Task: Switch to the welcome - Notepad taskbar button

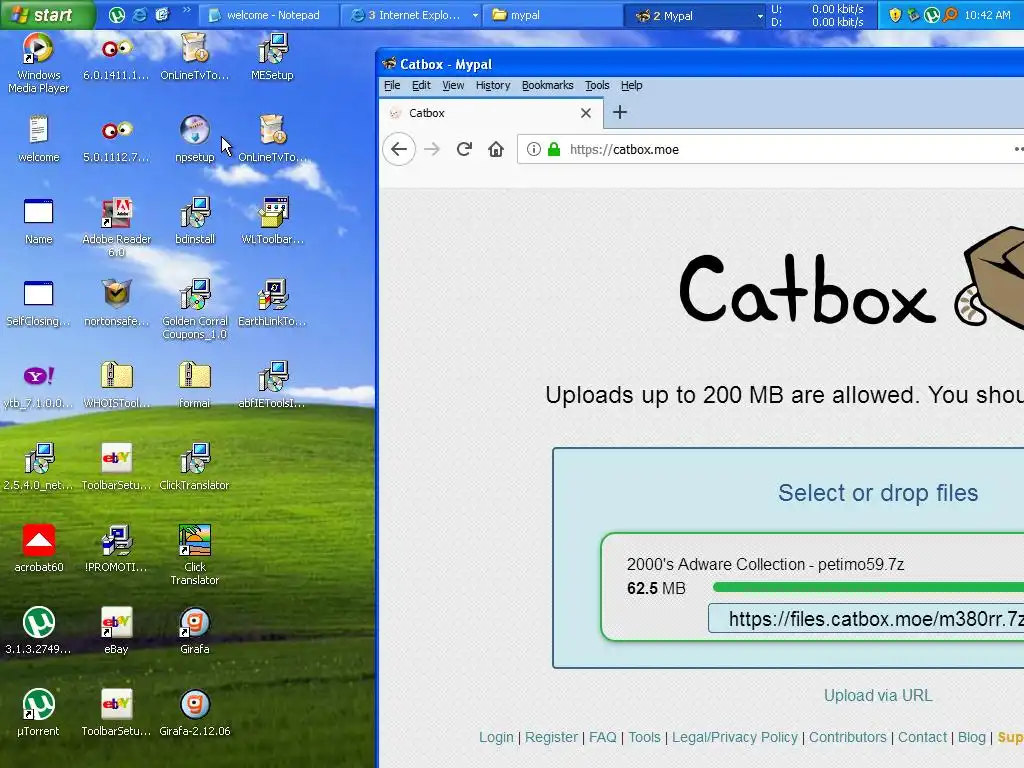Action: click(x=268, y=15)
